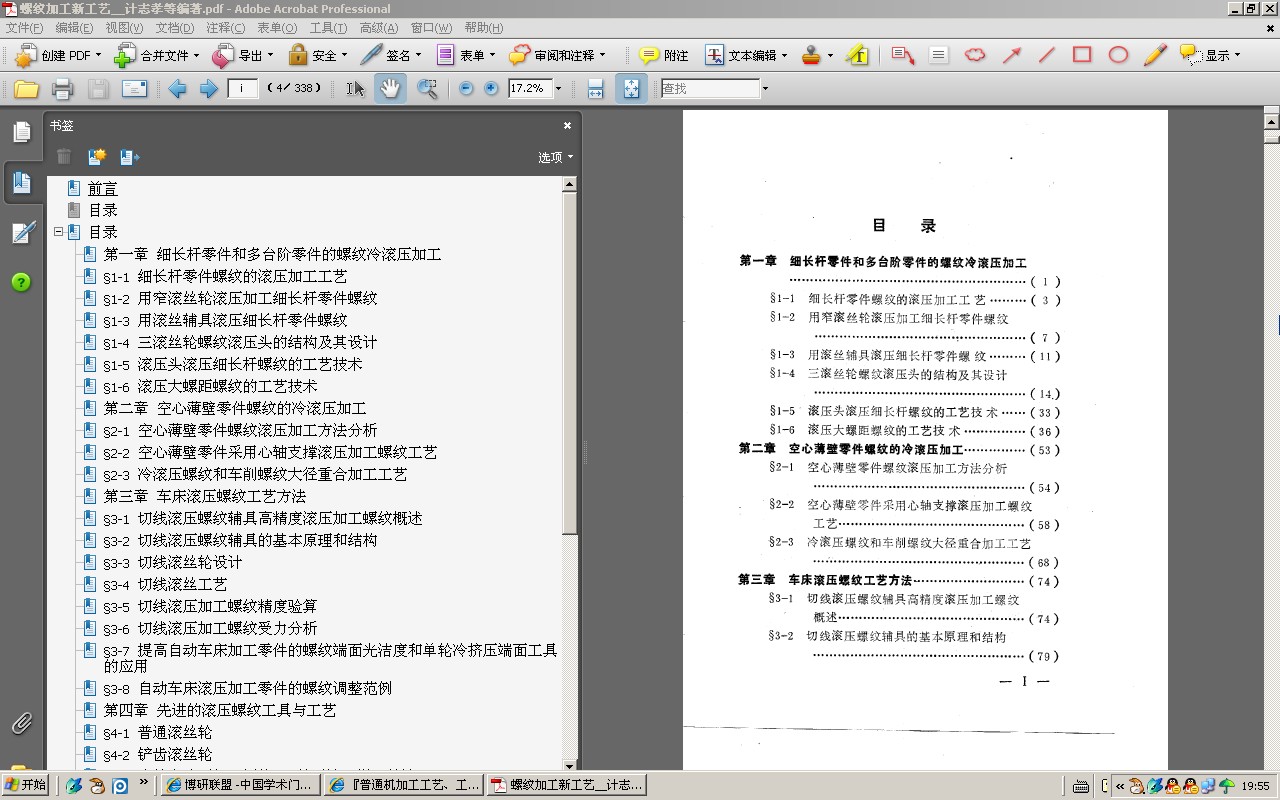Click the bookmarks panel scroll down arrow
The image size is (1280, 800).
click(x=570, y=764)
